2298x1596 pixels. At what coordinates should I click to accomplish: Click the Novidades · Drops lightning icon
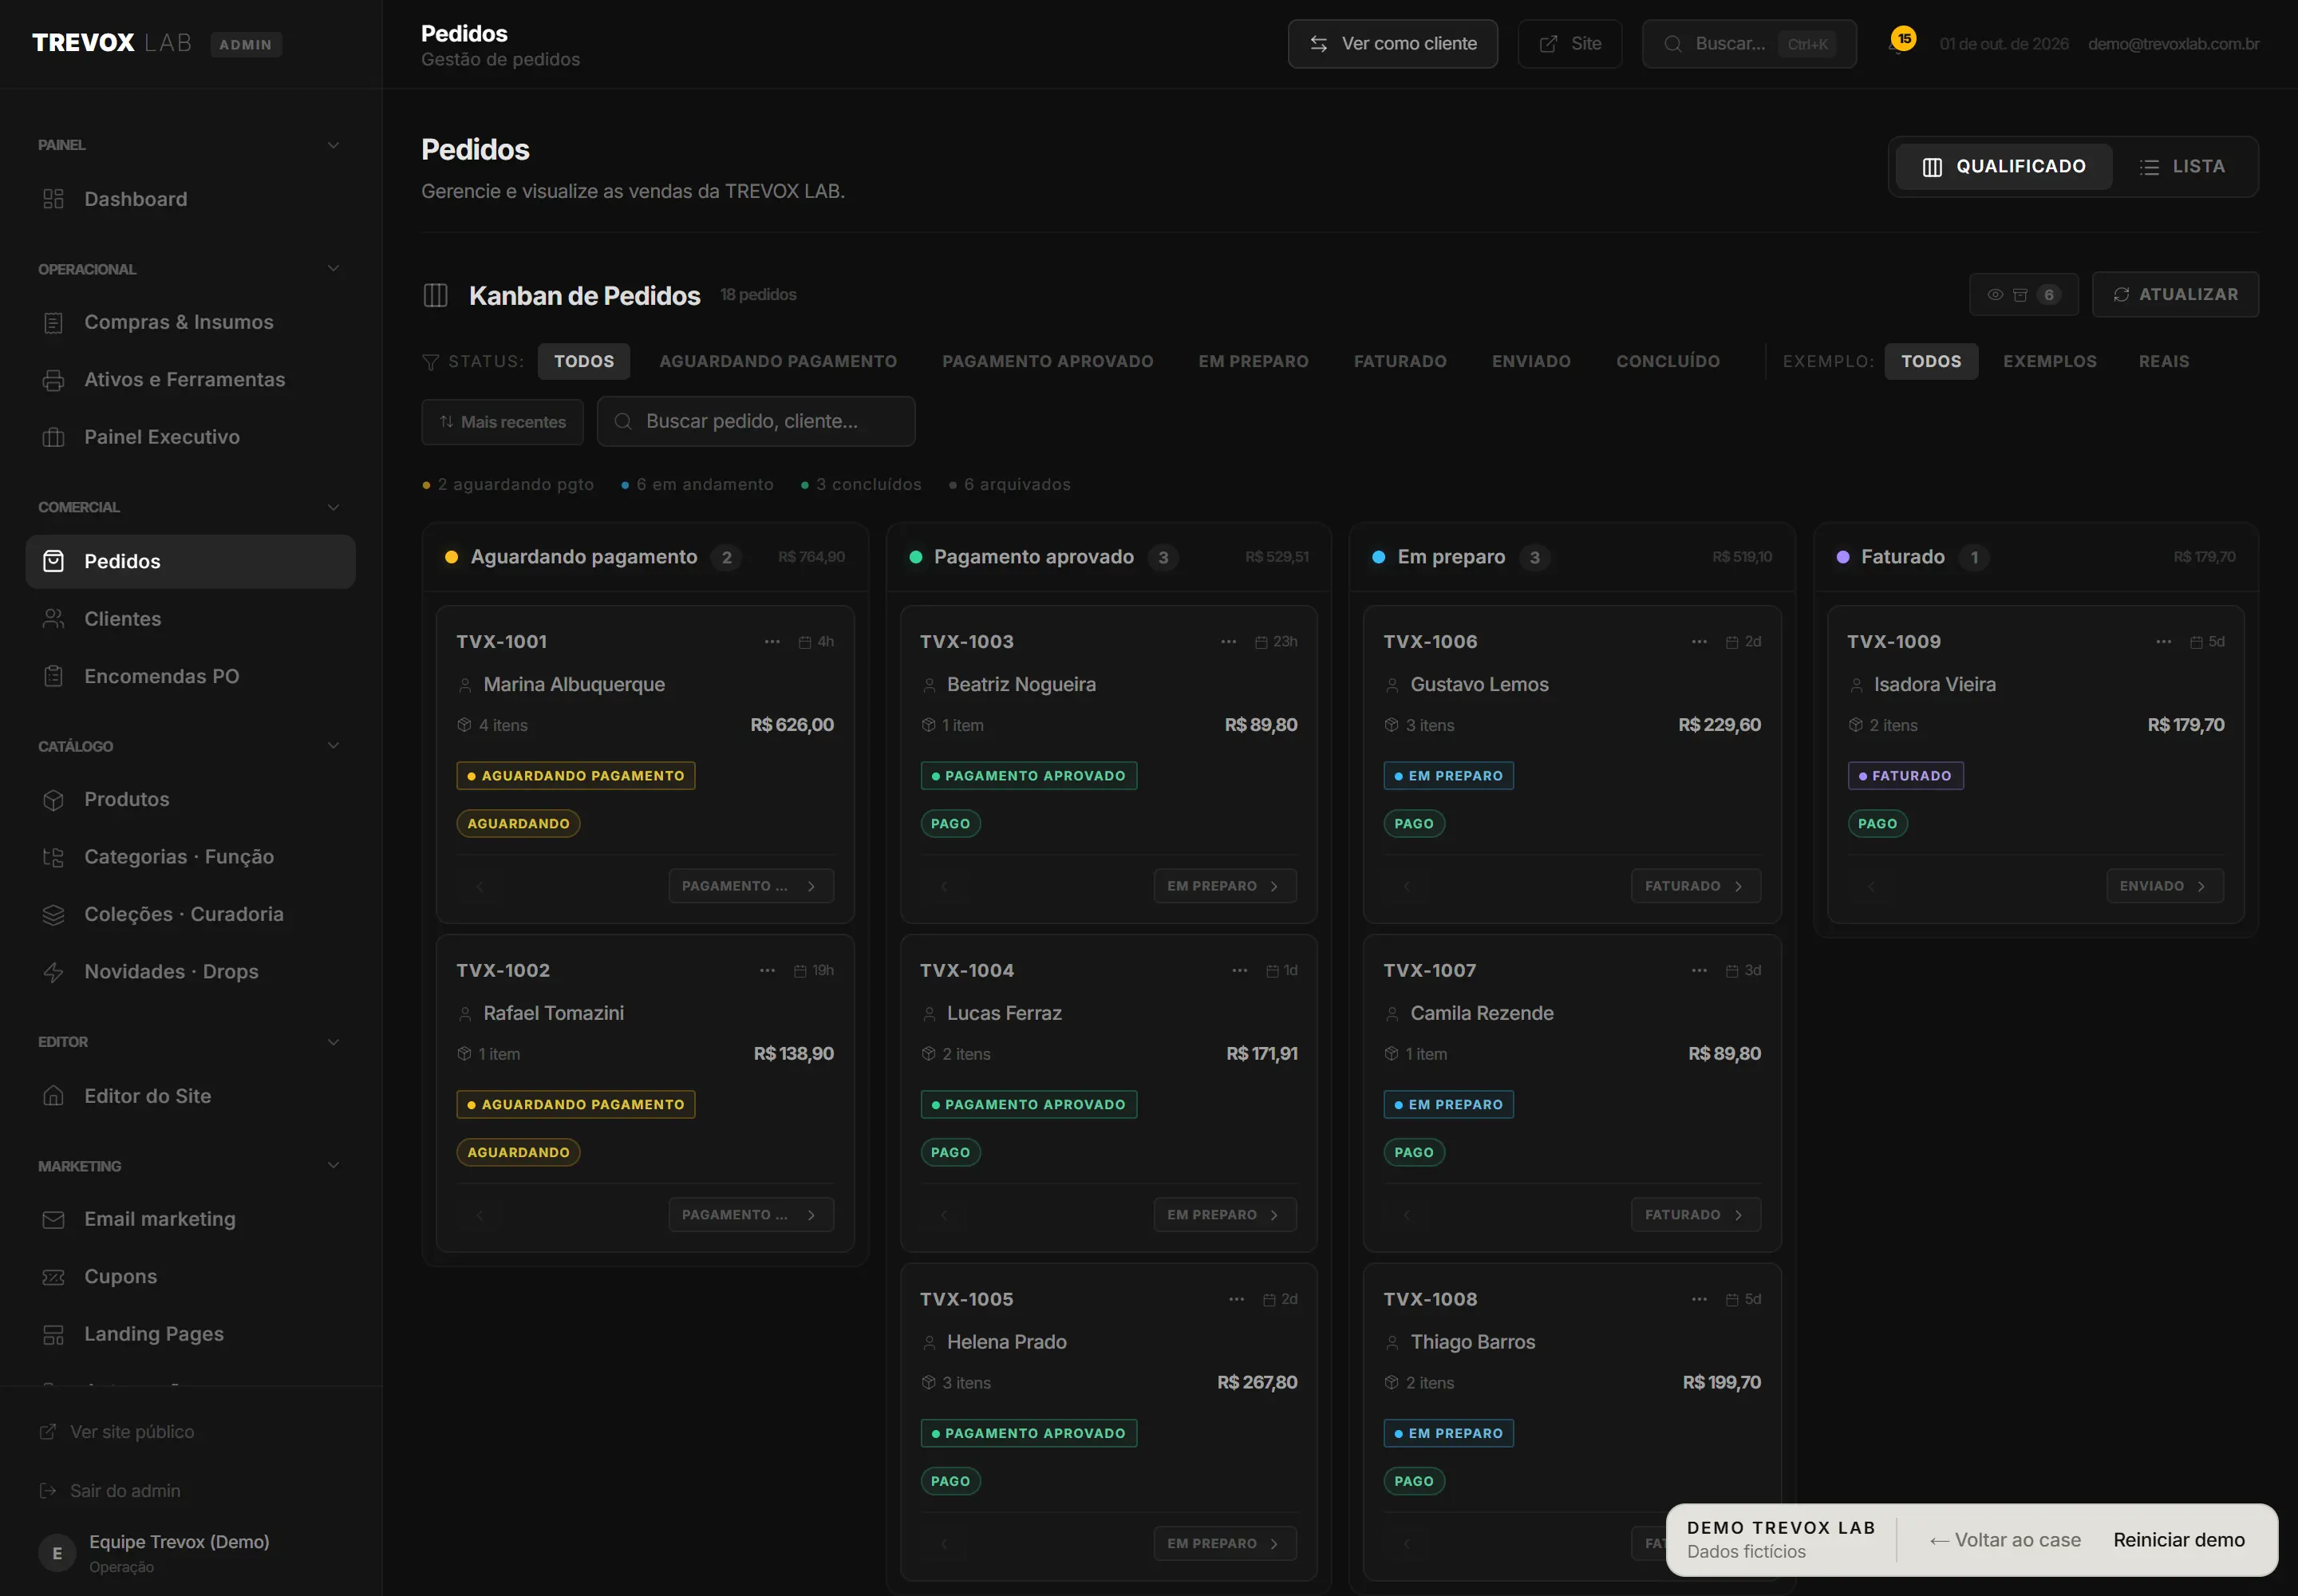54,972
